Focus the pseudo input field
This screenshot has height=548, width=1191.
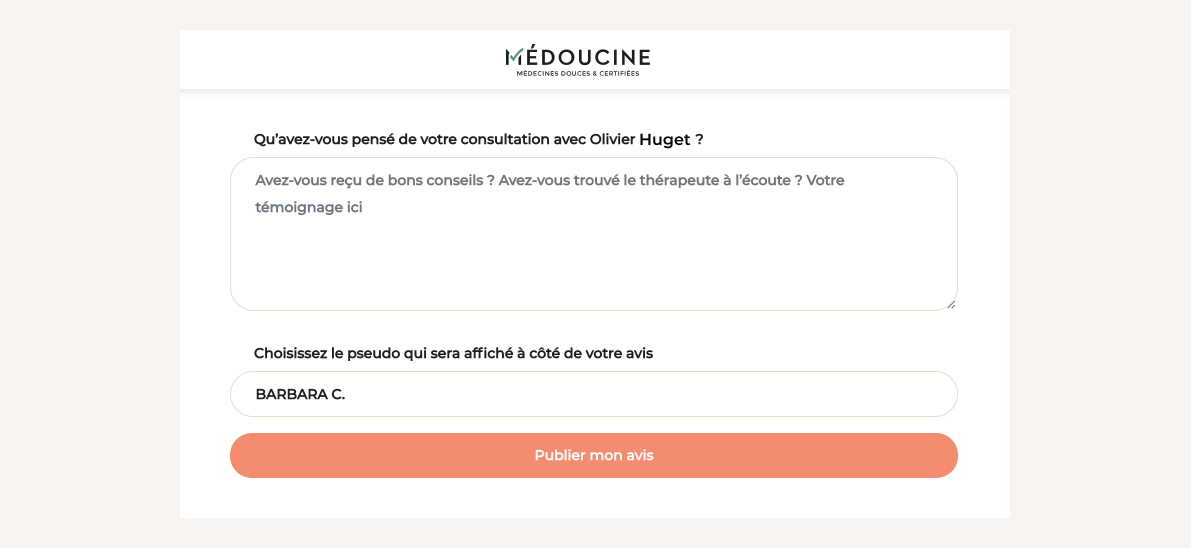point(593,394)
